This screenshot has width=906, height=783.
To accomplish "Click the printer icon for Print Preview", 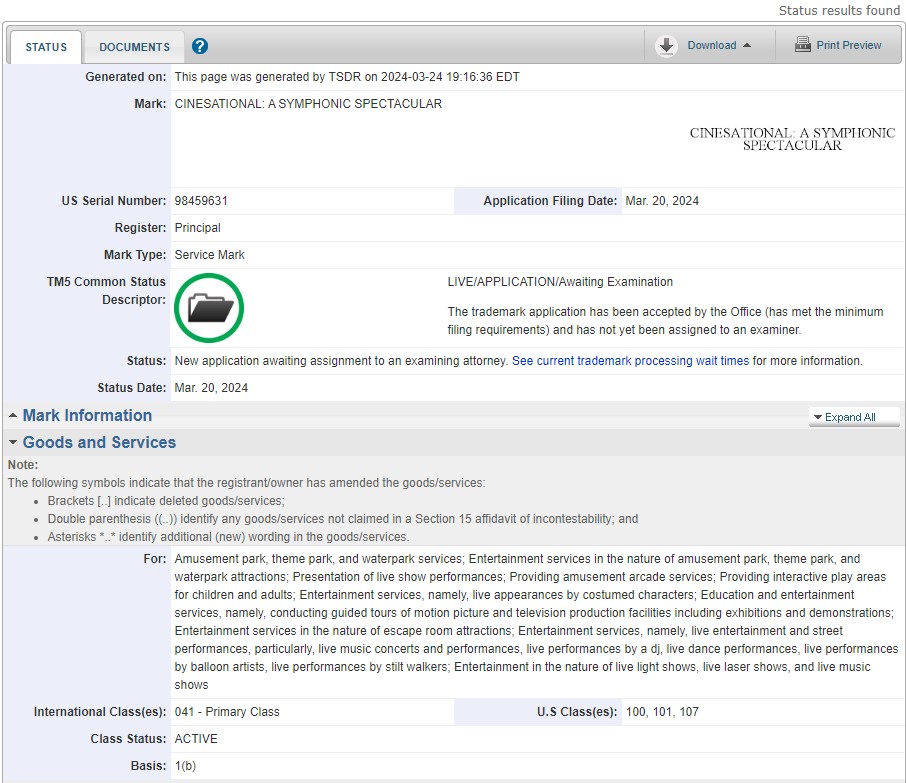I will 802,45.
